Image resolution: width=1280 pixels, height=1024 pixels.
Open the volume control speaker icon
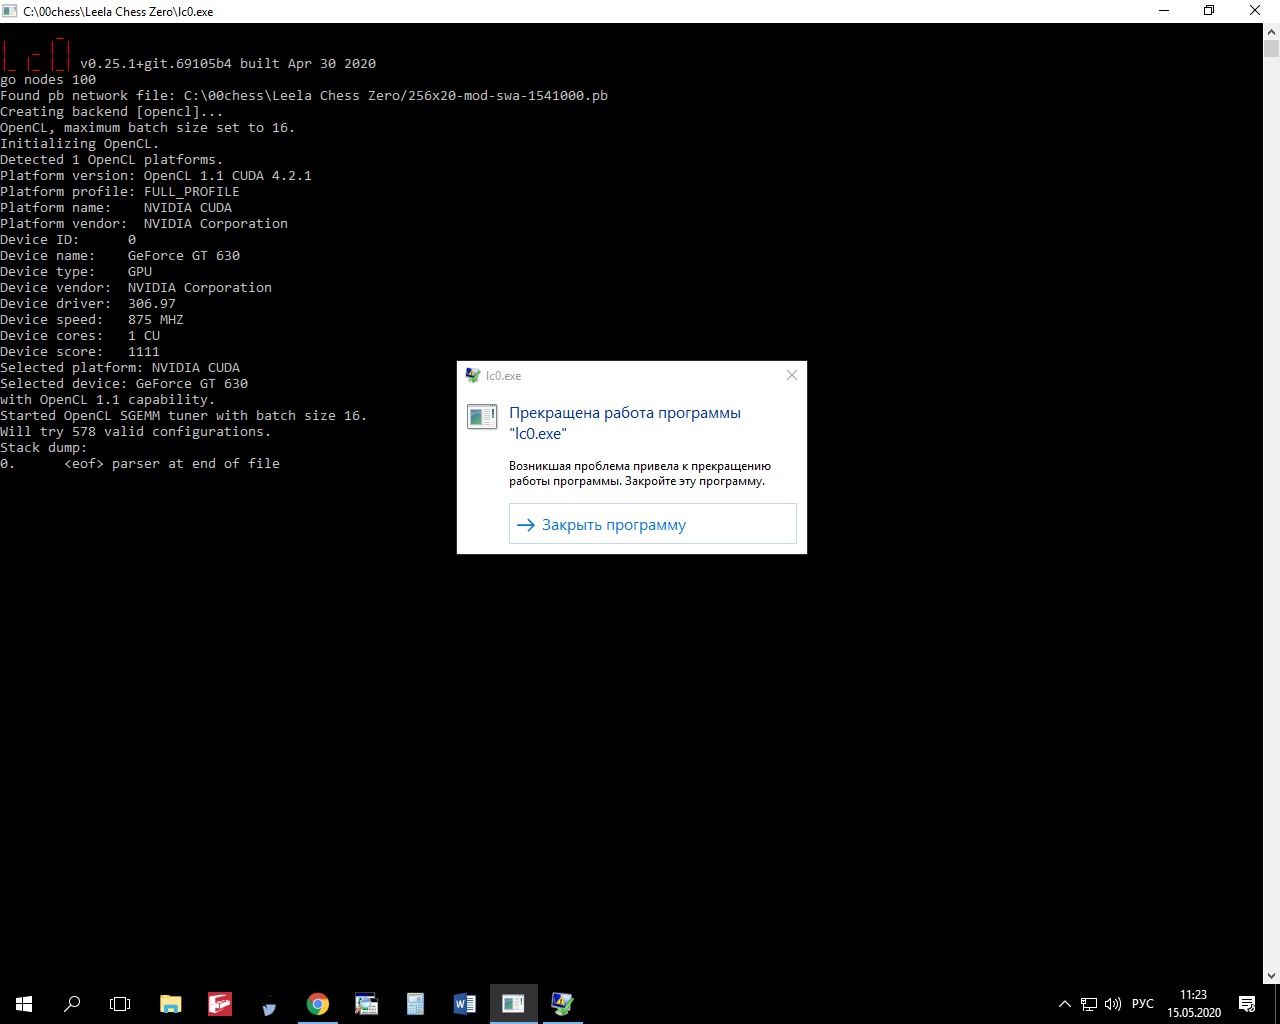tap(1112, 1003)
